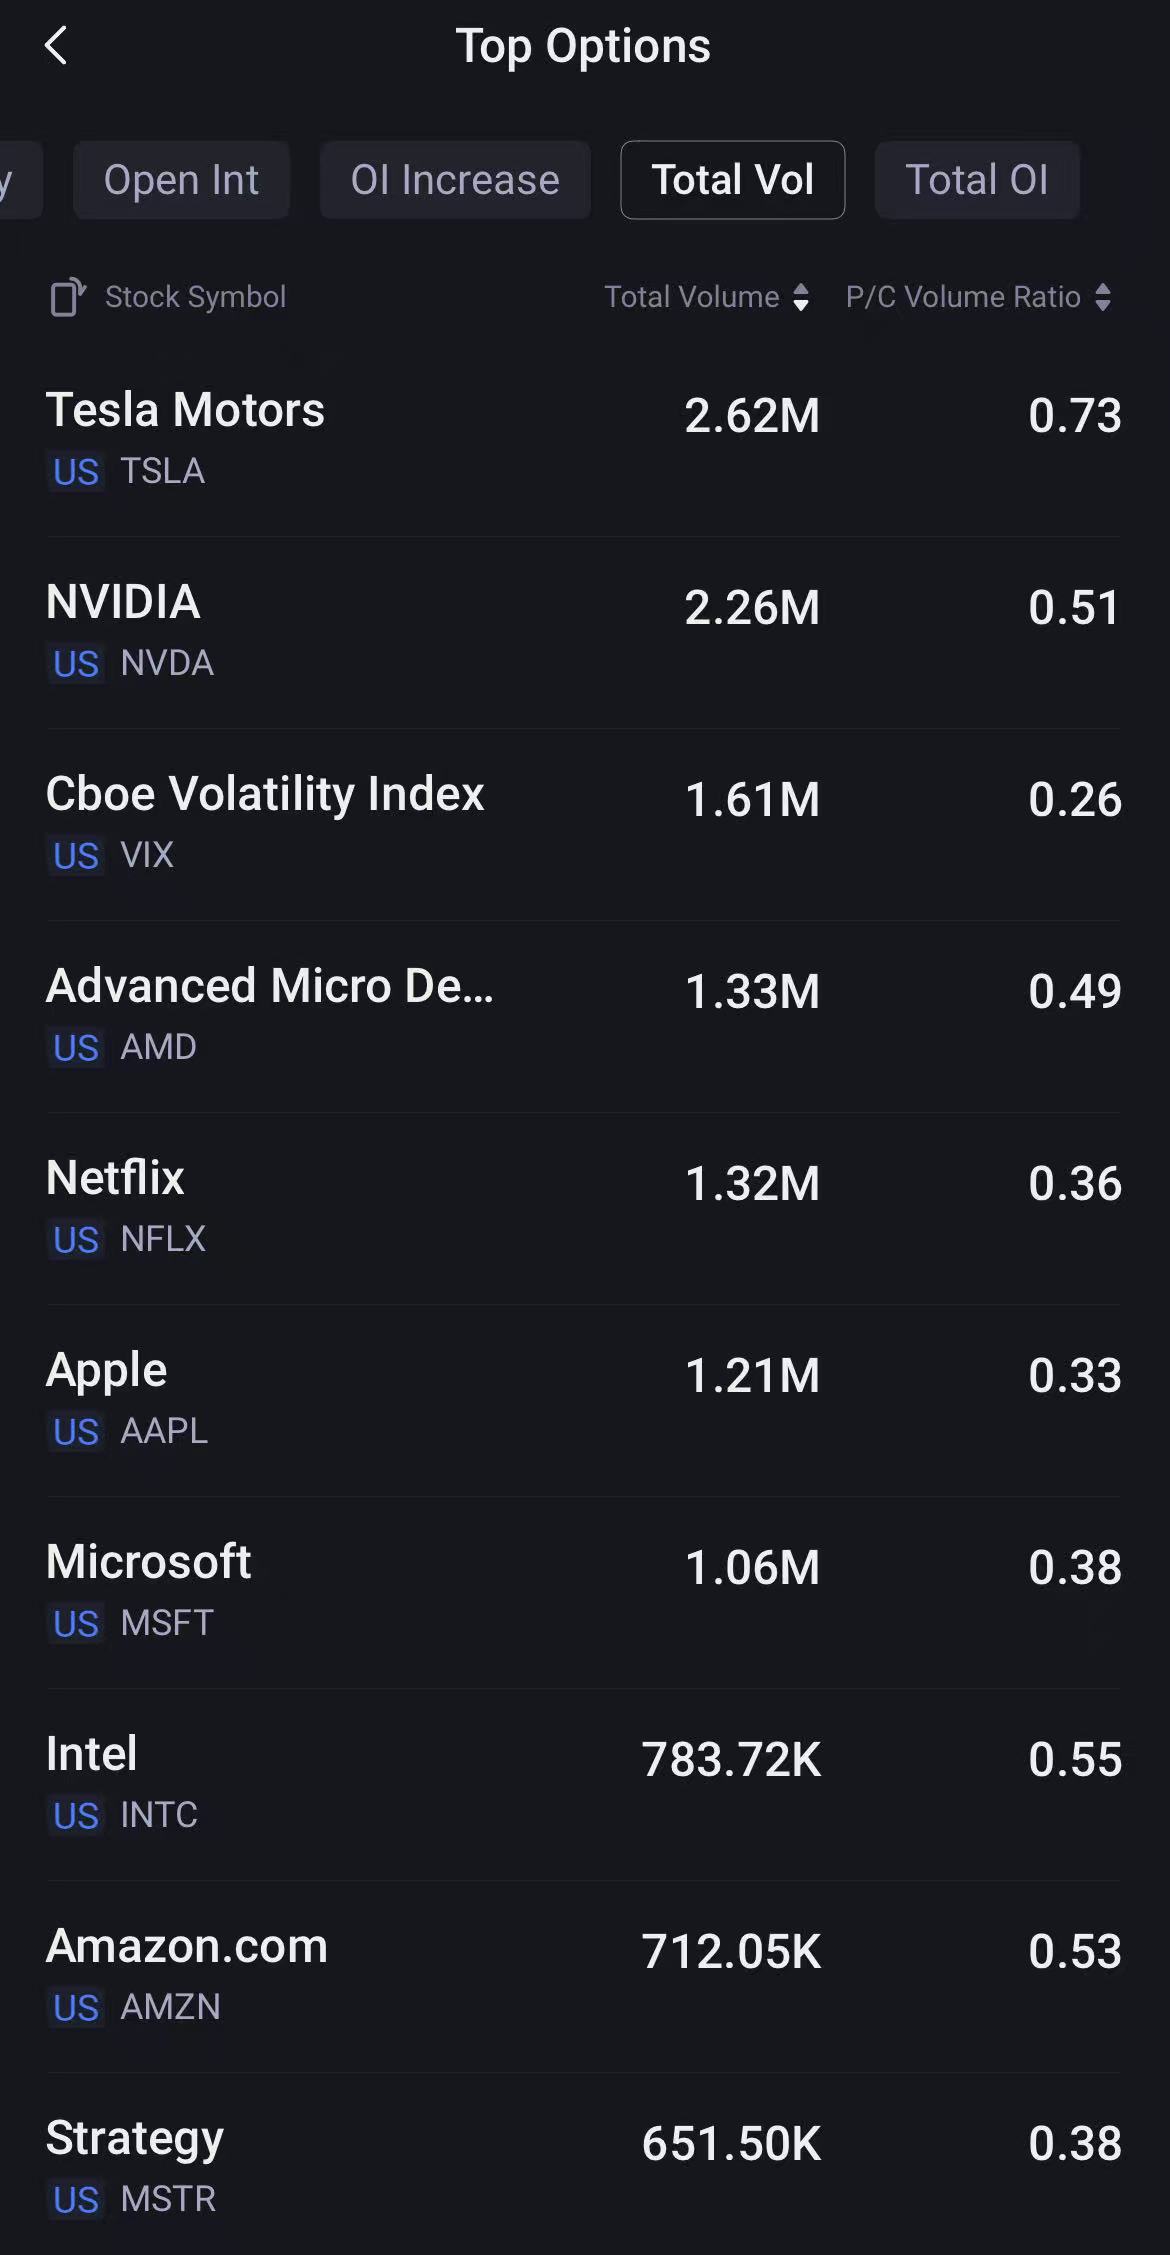This screenshot has height=2255, width=1170.
Task: Sort by P/C Volume Ratio arrows
Action: (1102, 297)
